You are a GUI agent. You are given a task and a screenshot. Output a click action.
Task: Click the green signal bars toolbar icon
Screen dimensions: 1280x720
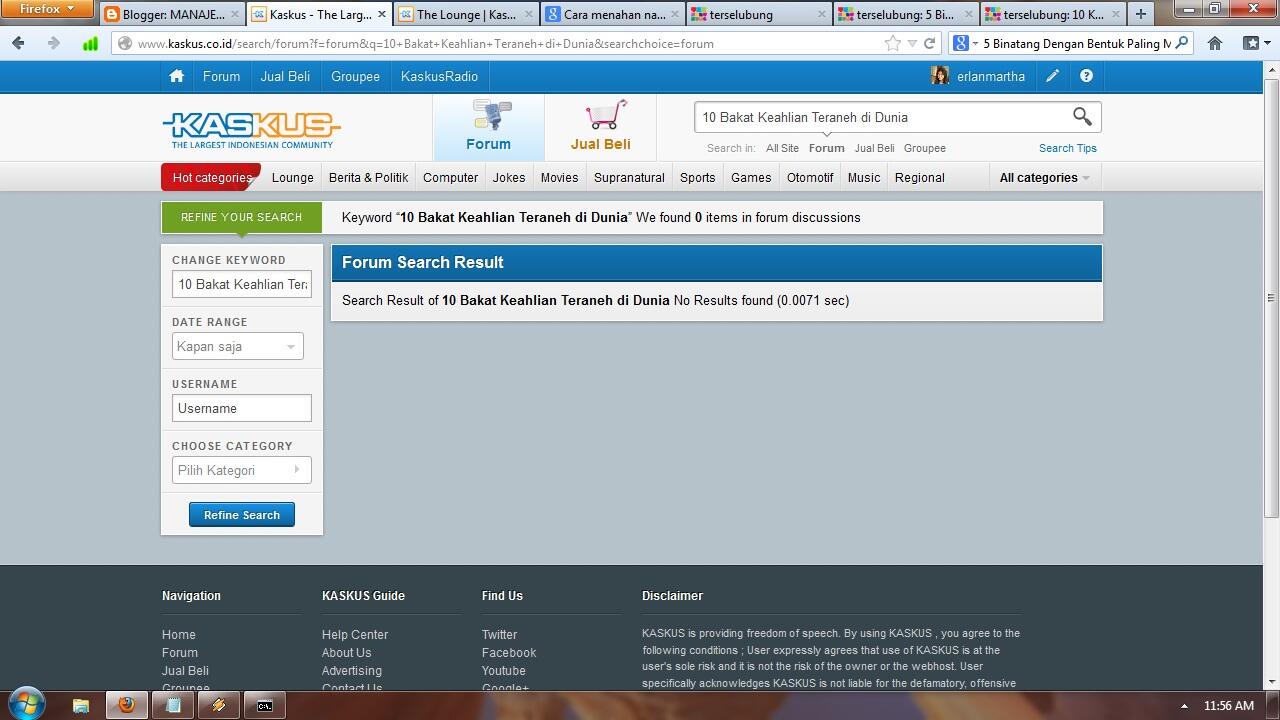click(x=90, y=43)
